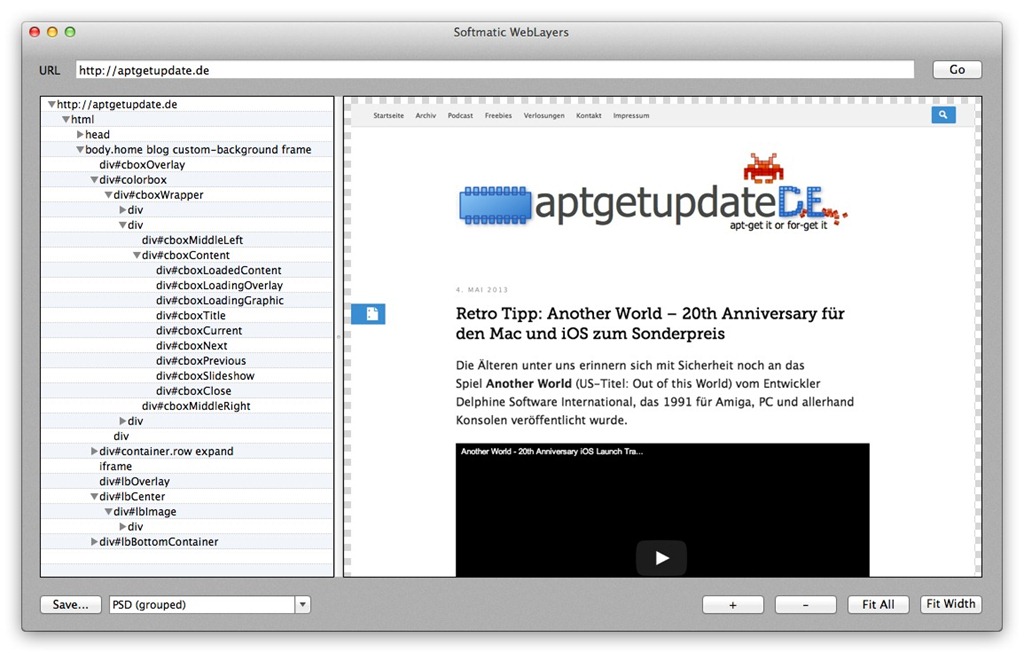Collapse the html tree node
Image resolution: width=1024 pixels, height=653 pixels.
pyautogui.click(x=66, y=119)
